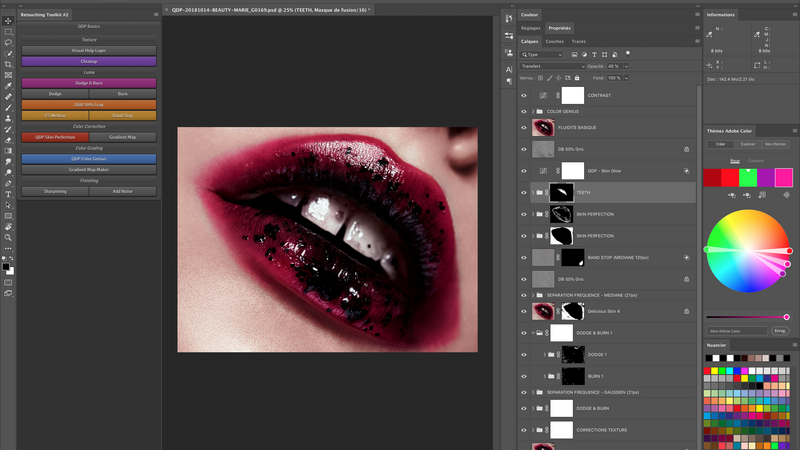Viewport: 800px width, 450px height.
Task: Hide the FLUIDITE BASIQUE layer
Action: (523, 128)
